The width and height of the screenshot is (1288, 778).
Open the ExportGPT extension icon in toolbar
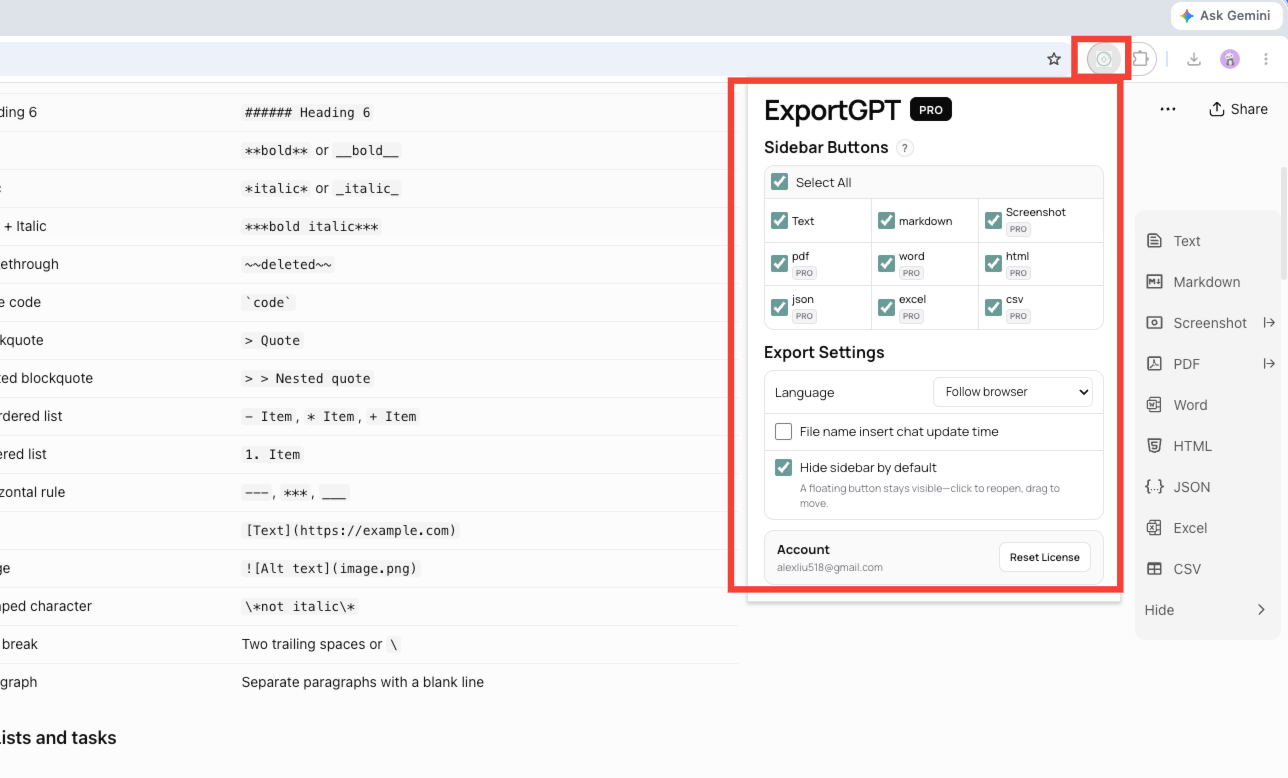1104,59
